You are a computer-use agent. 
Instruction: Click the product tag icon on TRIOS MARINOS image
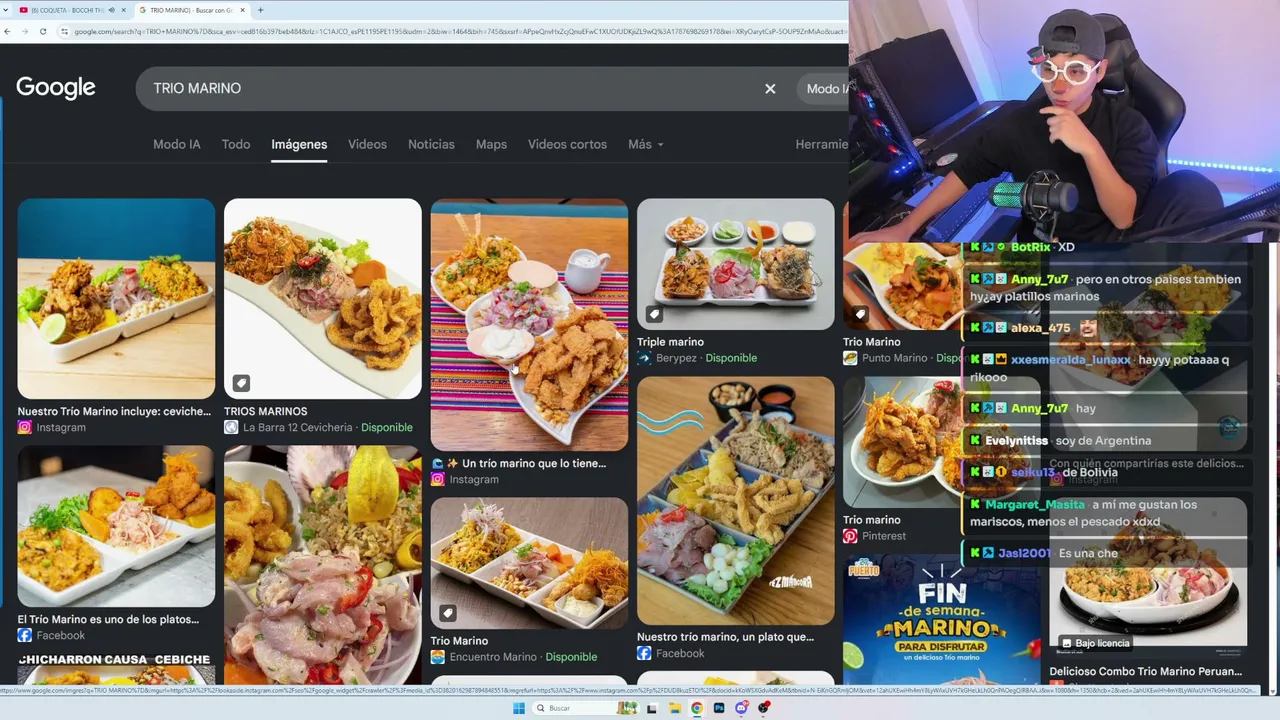click(241, 382)
